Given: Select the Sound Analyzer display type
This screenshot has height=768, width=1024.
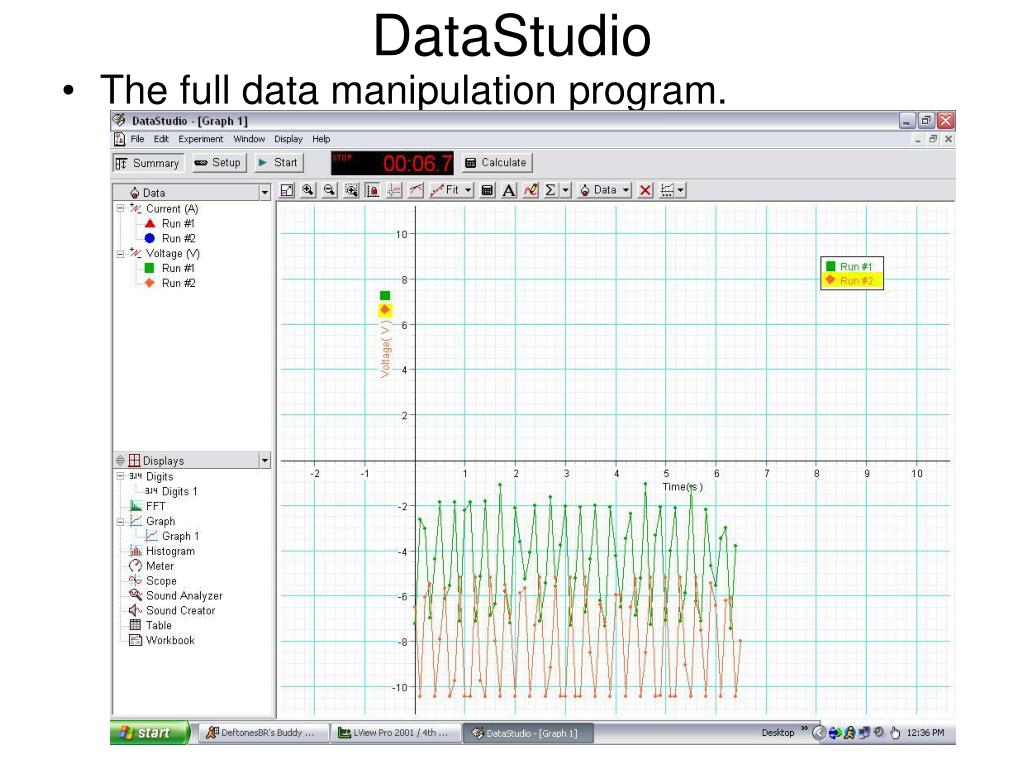Looking at the screenshot, I should 184,596.
